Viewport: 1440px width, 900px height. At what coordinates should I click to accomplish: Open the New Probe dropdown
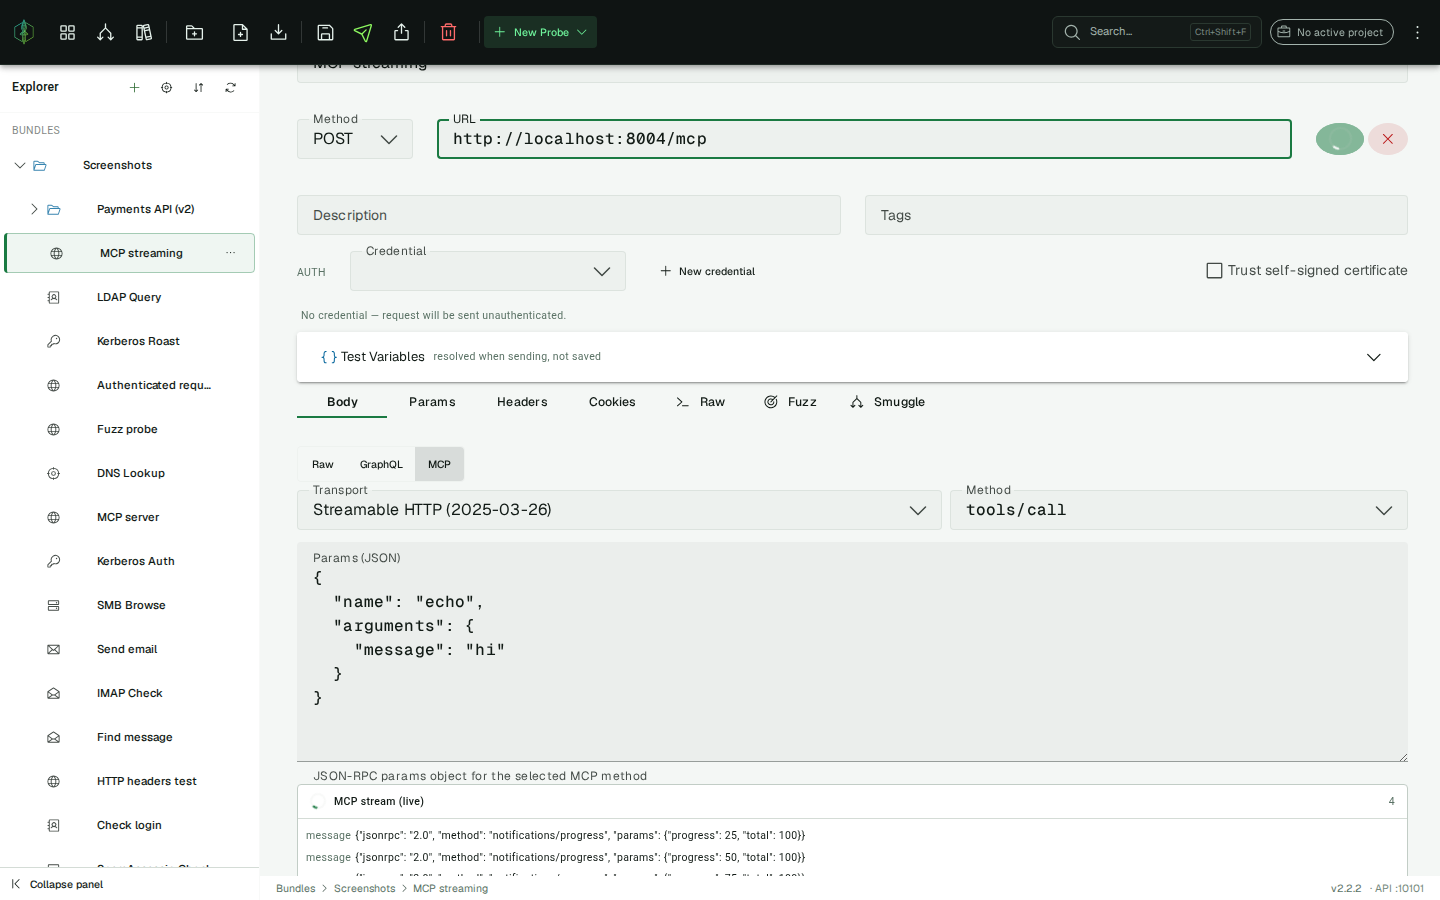click(x=540, y=32)
